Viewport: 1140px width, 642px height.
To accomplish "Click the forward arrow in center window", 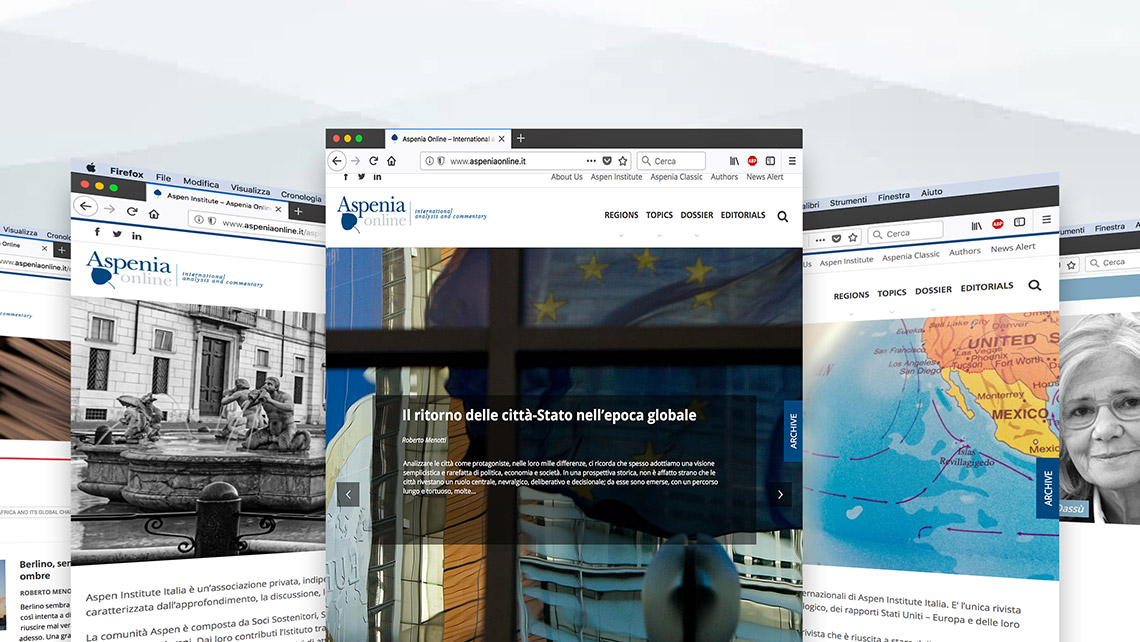I will (x=356, y=161).
